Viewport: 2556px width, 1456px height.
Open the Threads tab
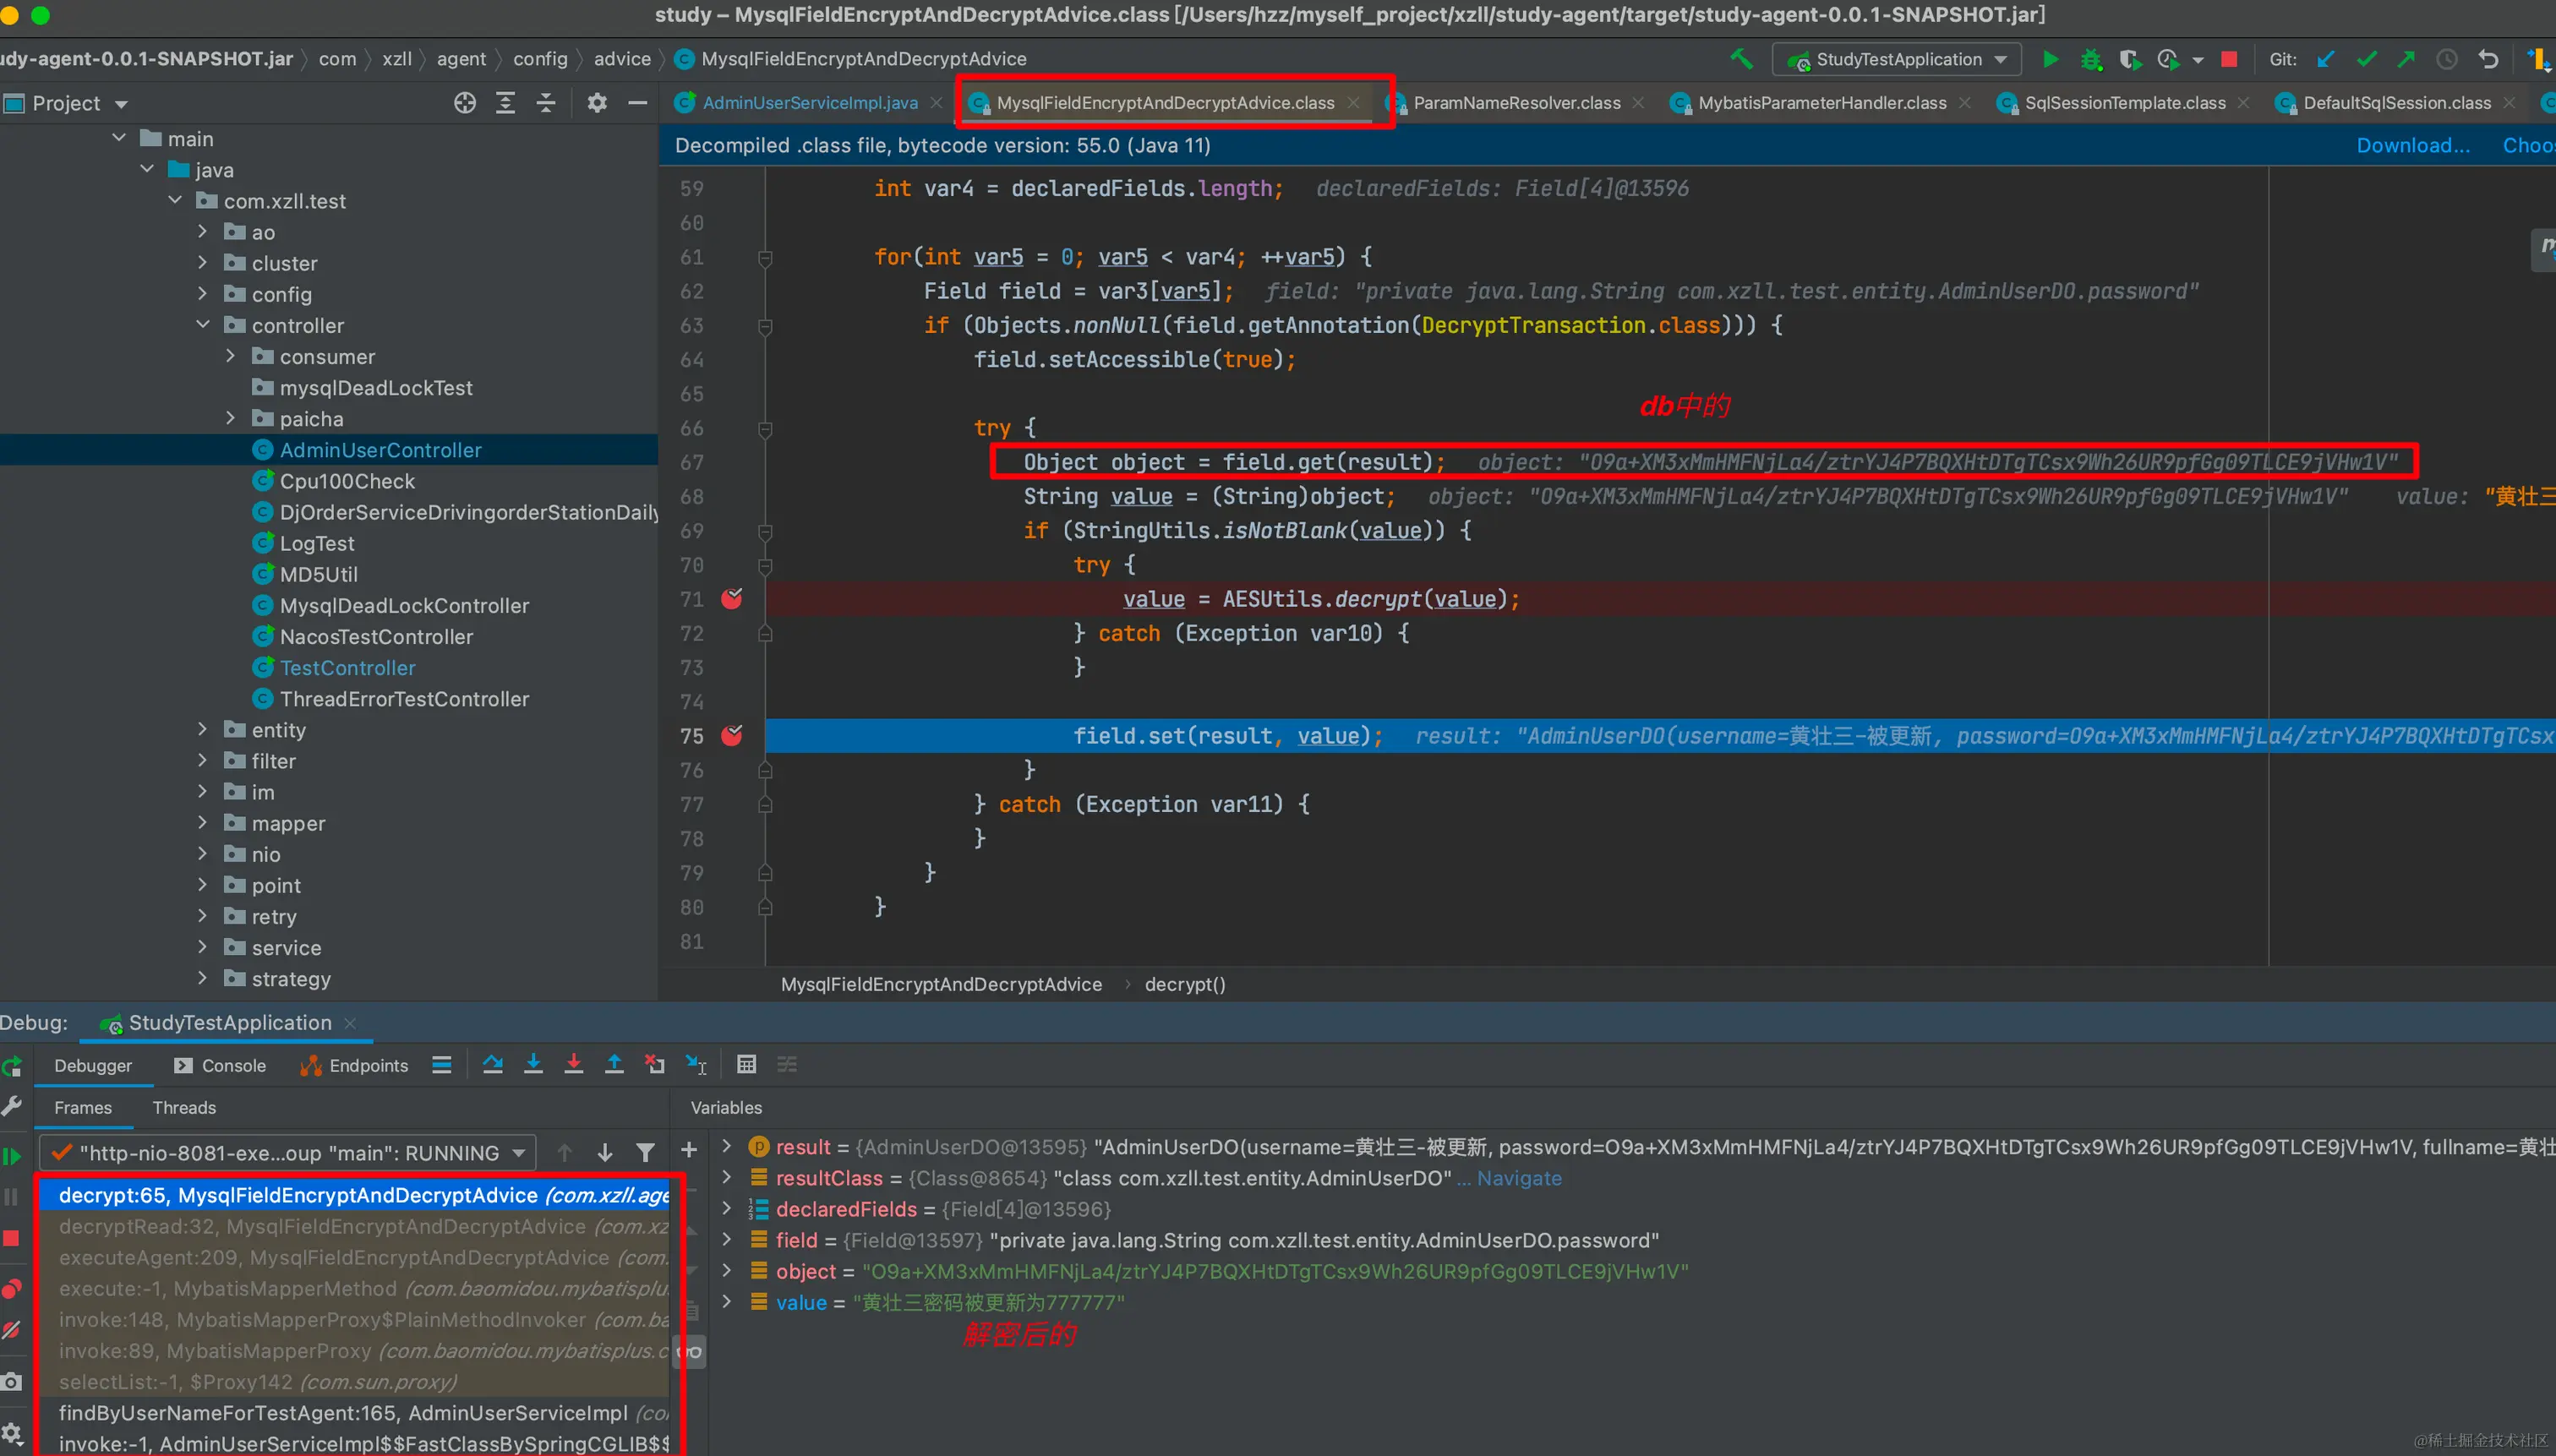coord(184,1107)
